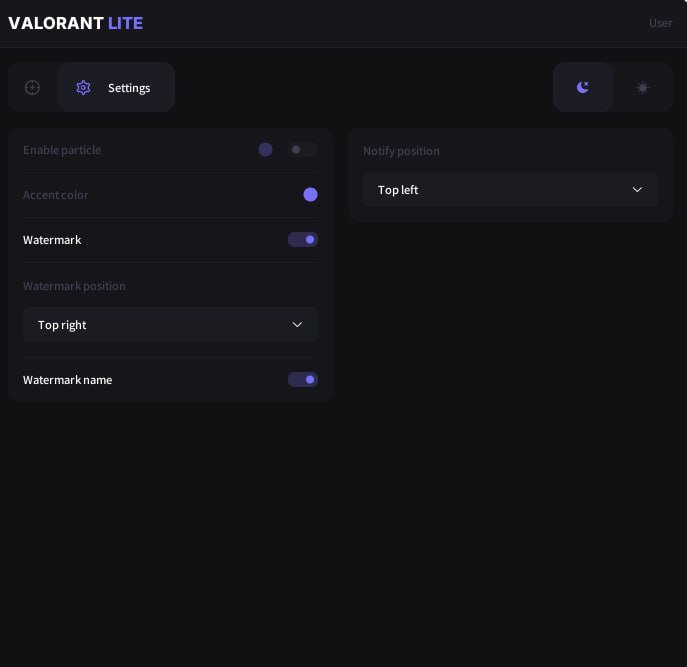
Task: Click the VALORANT LITE logo
Action: 75,23
